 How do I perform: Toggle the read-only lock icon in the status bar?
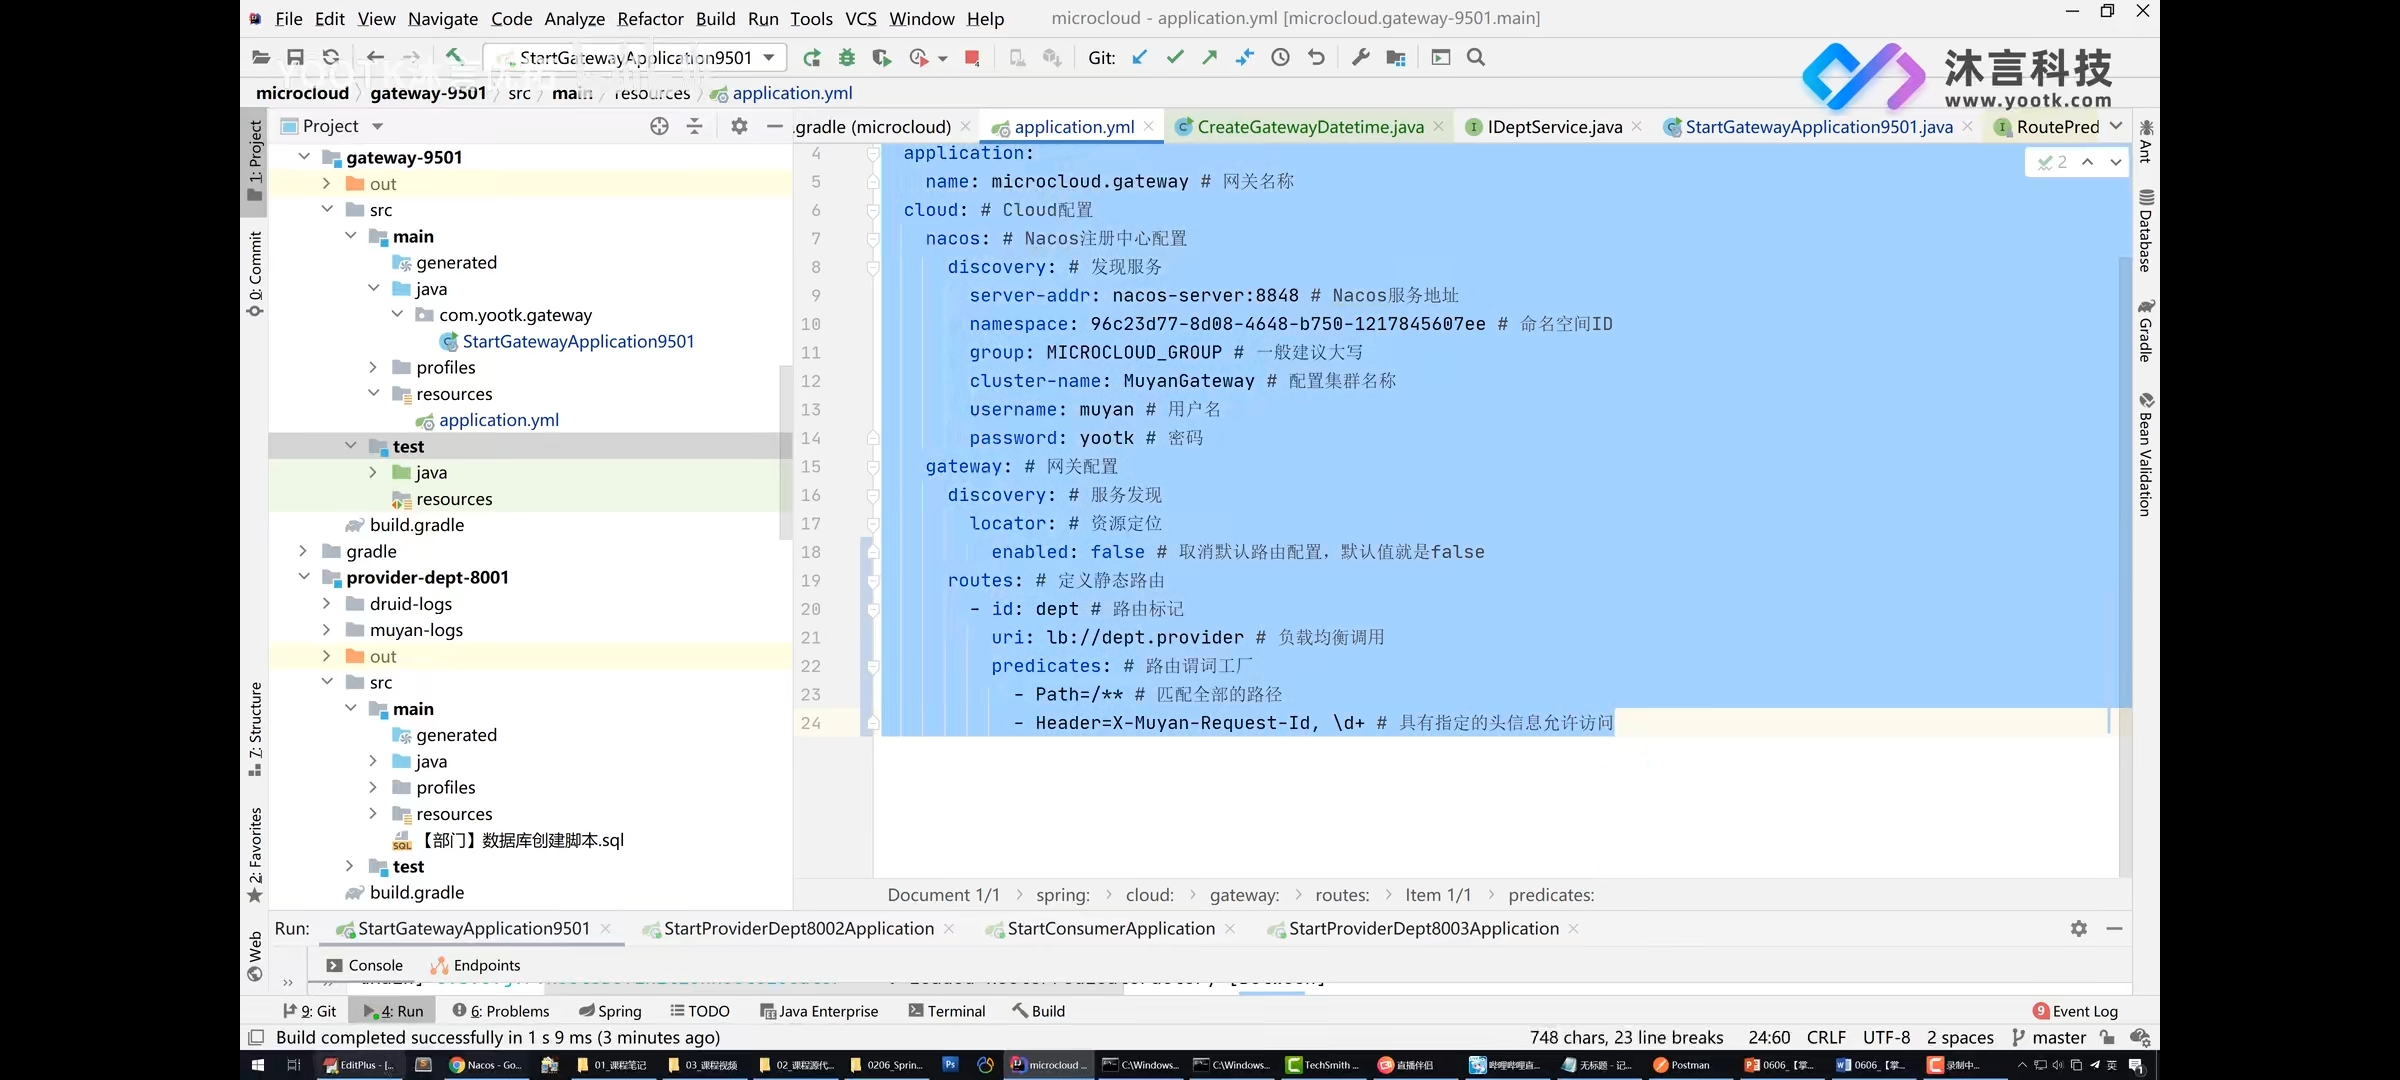(x=2107, y=1037)
